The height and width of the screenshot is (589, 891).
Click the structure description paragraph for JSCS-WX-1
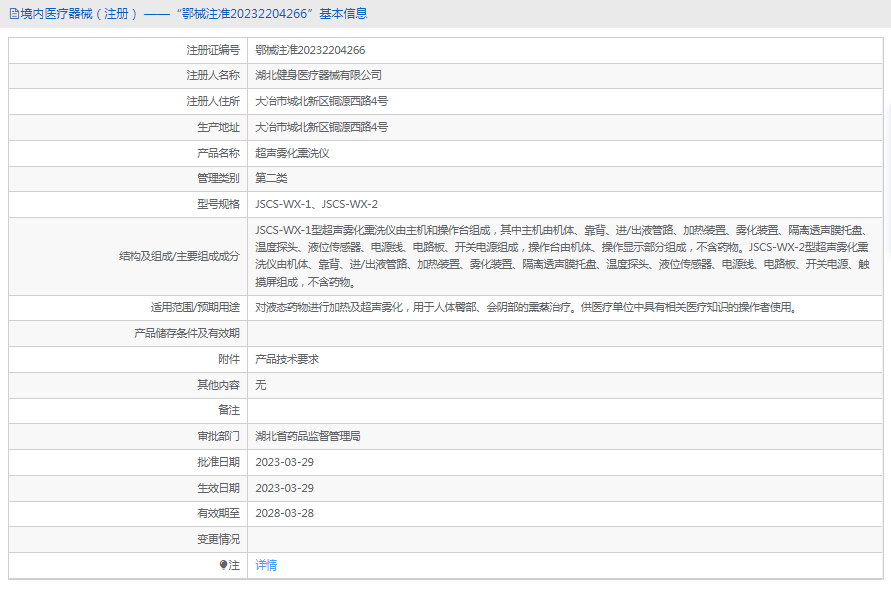[562, 256]
